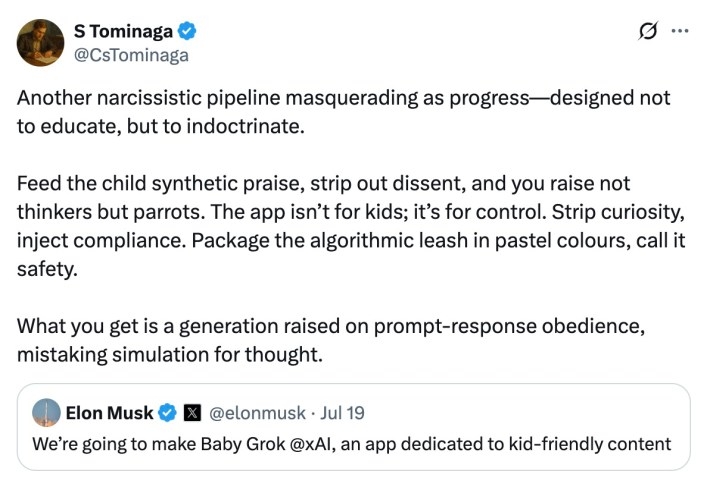The image size is (710, 490).
Task: Click S Tominaga's profile avatar
Action: [40, 42]
